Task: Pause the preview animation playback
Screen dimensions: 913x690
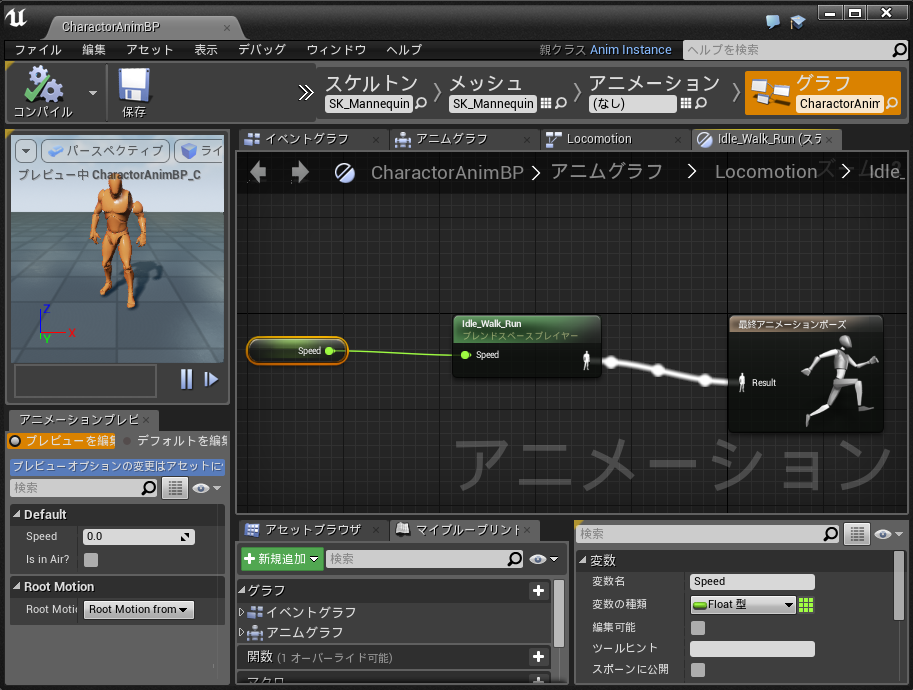Action: (x=186, y=380)
